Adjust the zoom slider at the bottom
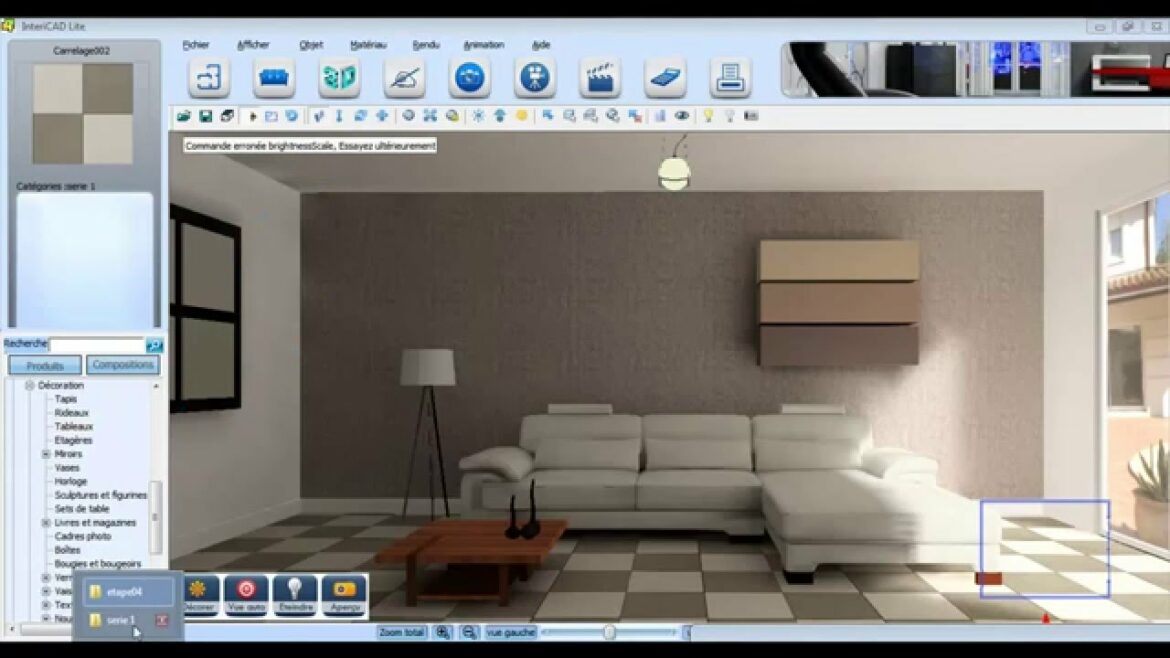This screenshot has width=1170, height=658. click(x=610, y=632)
